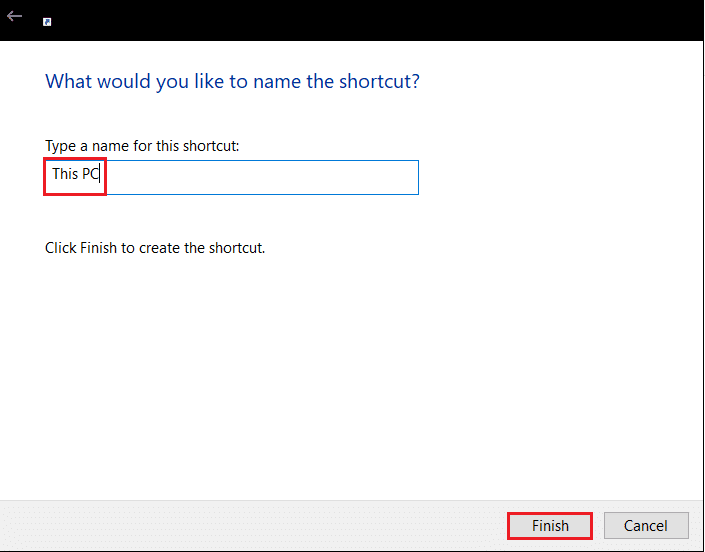Click Finish to create the shortcut
This screenshot has width=705, height=552.
click(x=550, y=525)
